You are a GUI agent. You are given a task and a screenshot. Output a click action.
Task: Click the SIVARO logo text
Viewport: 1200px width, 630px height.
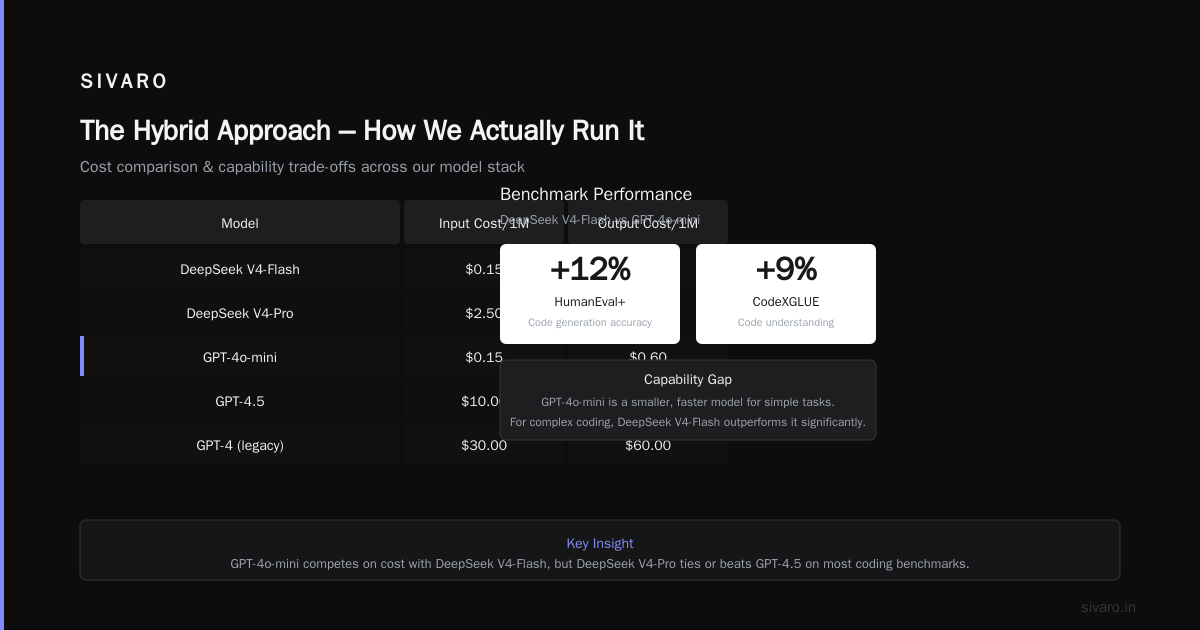124,82
